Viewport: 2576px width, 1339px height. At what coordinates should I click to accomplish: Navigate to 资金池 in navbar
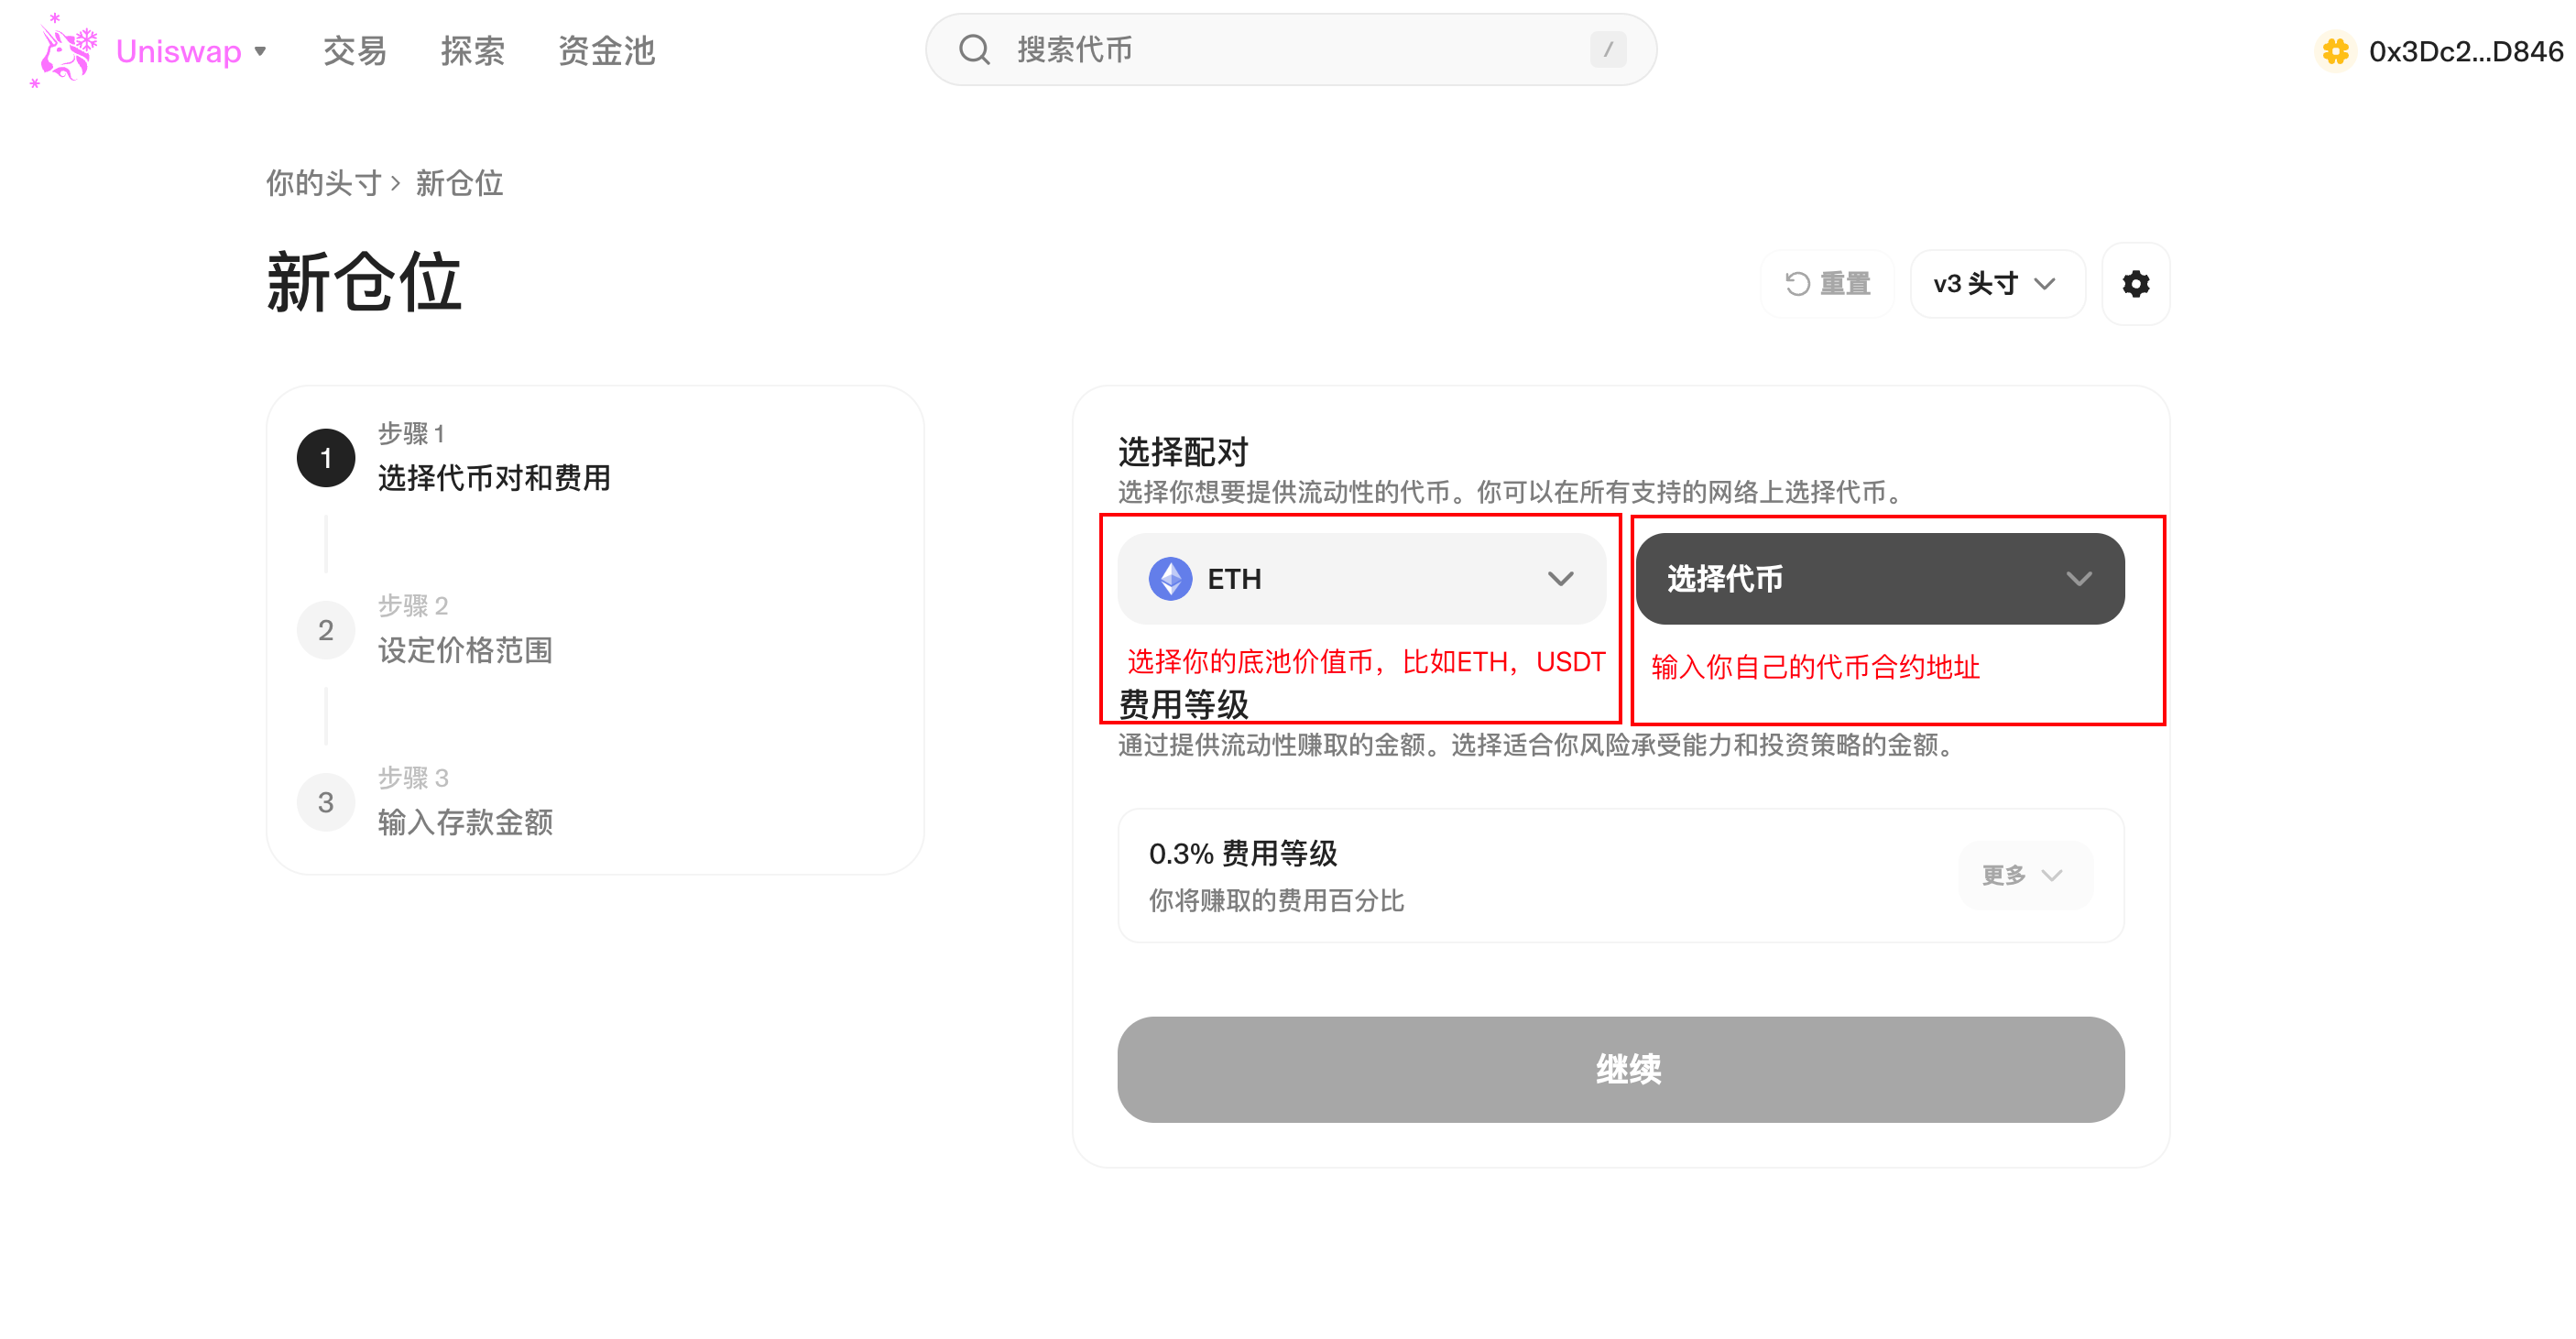[606, 51]
